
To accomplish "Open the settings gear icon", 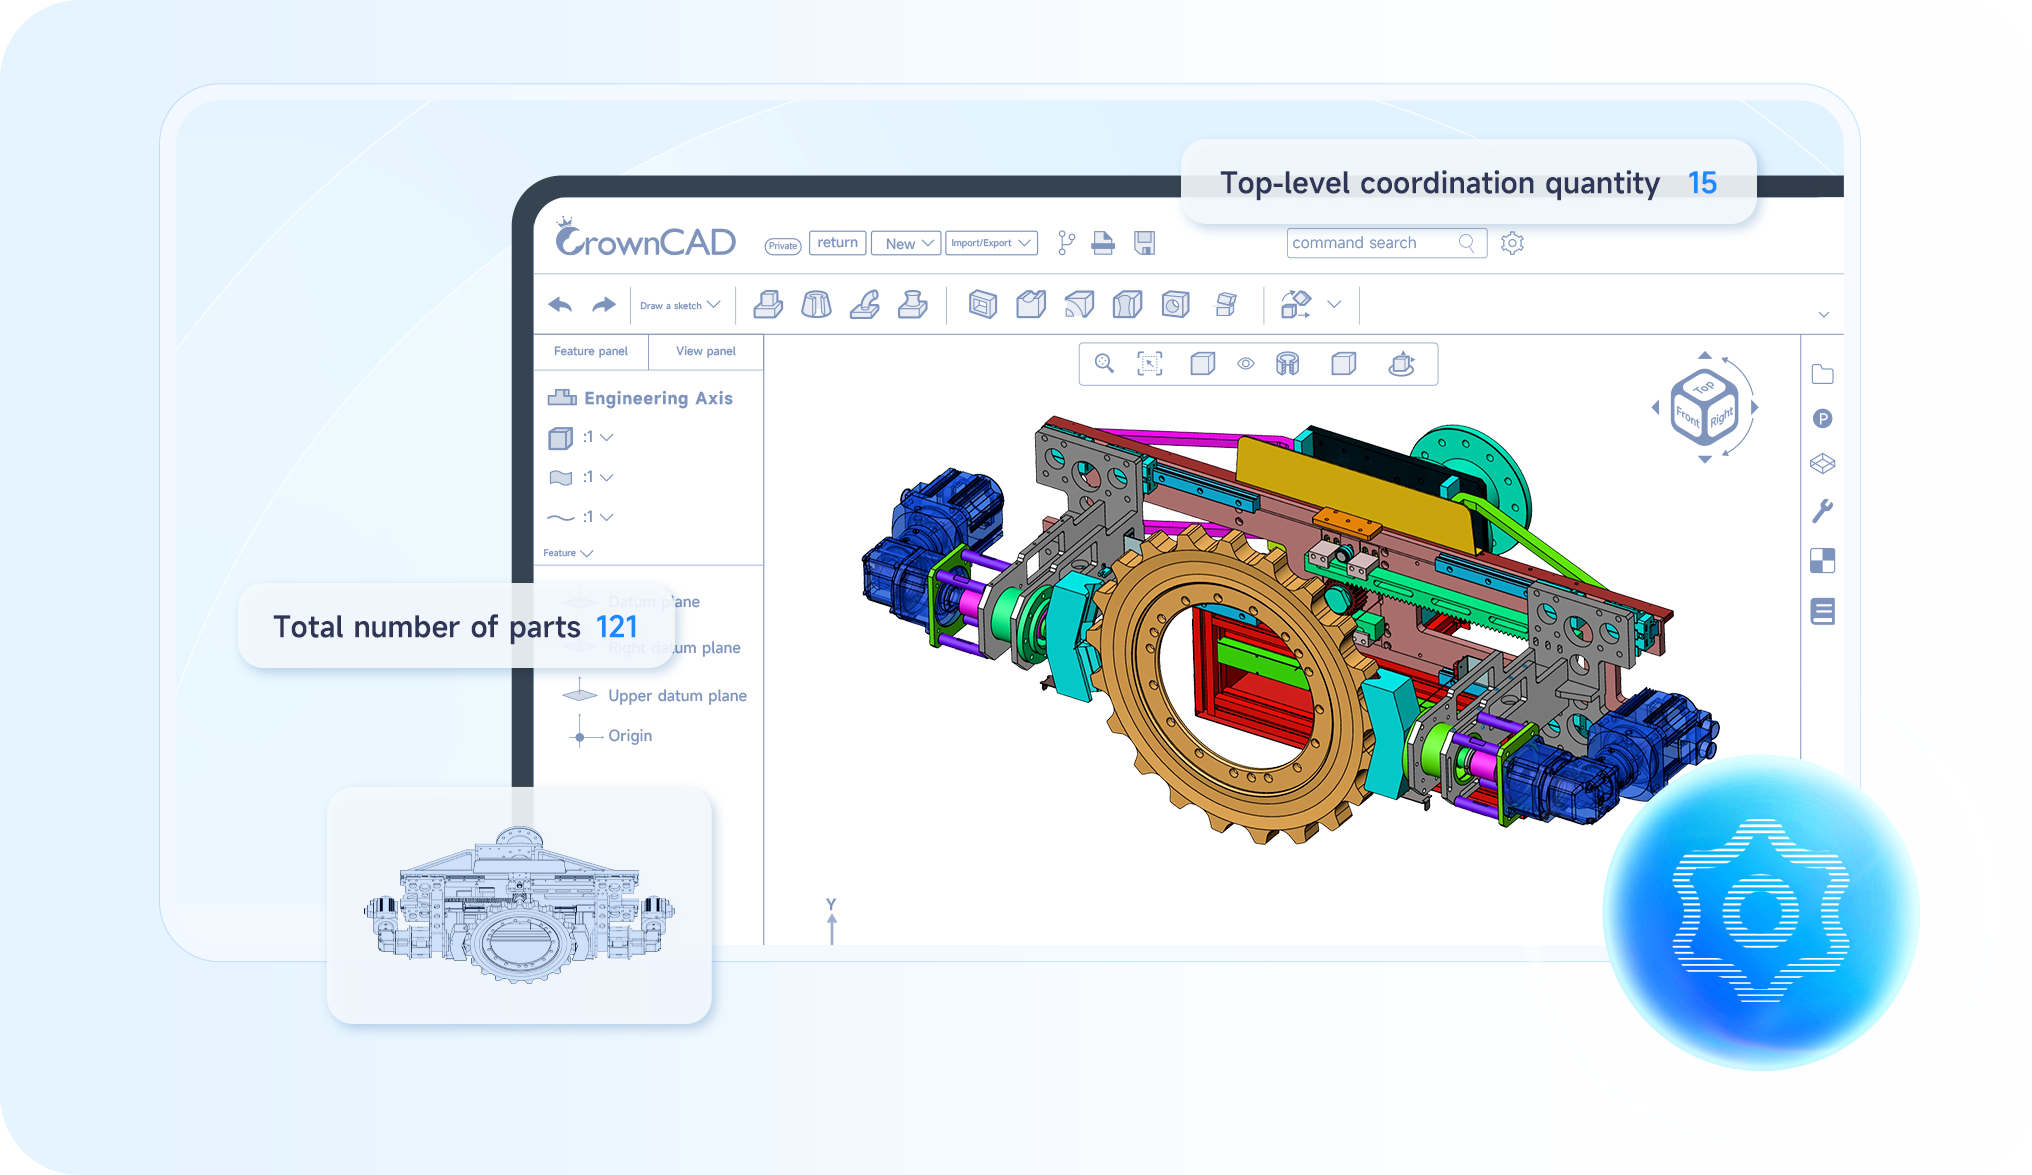I will [1512, 243].
